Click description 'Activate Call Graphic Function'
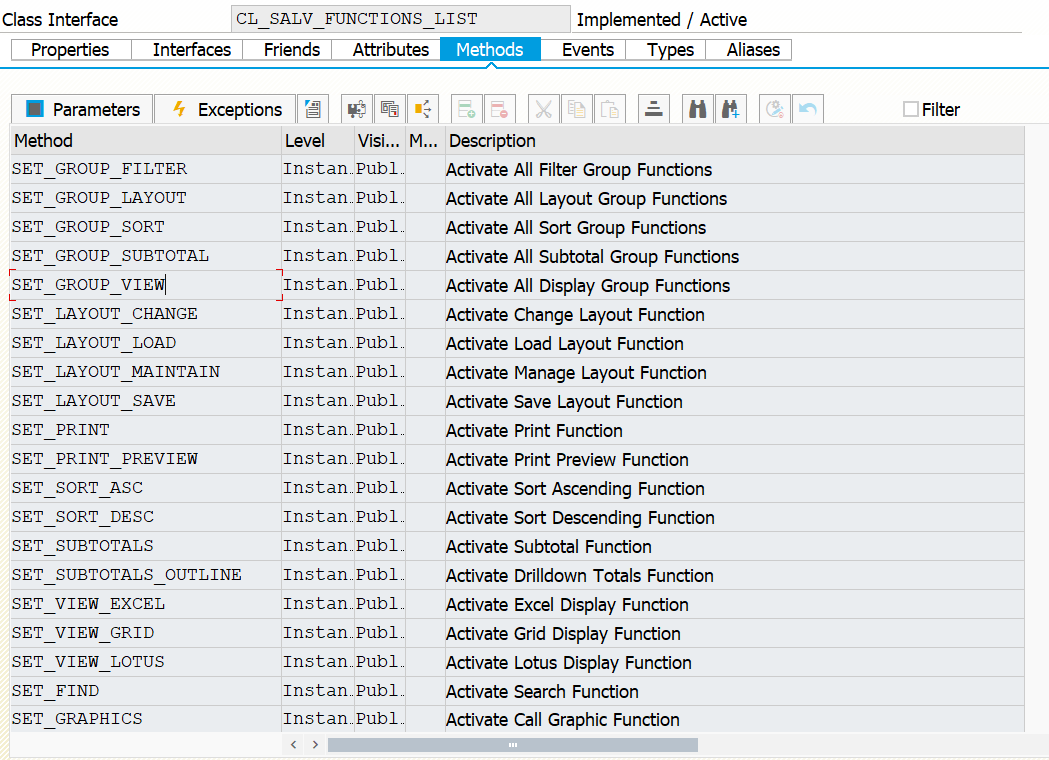The height and width of the screenshot is (760, 1049). (x=563, y=720)
